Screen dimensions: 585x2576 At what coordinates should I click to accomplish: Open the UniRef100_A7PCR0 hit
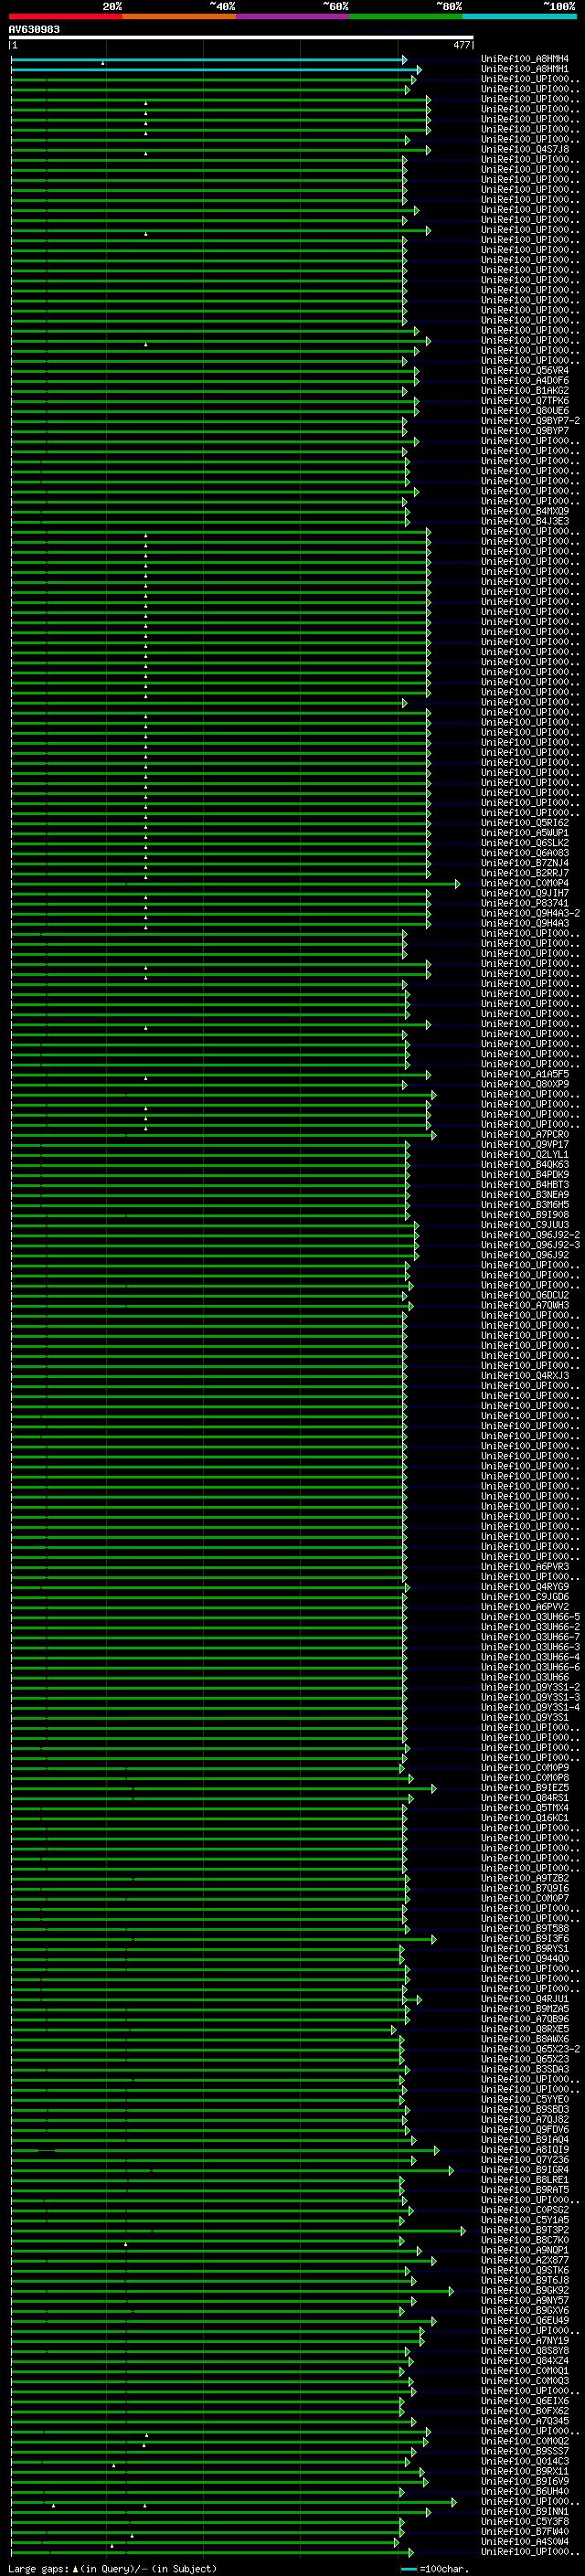(x=525, y=1134)
